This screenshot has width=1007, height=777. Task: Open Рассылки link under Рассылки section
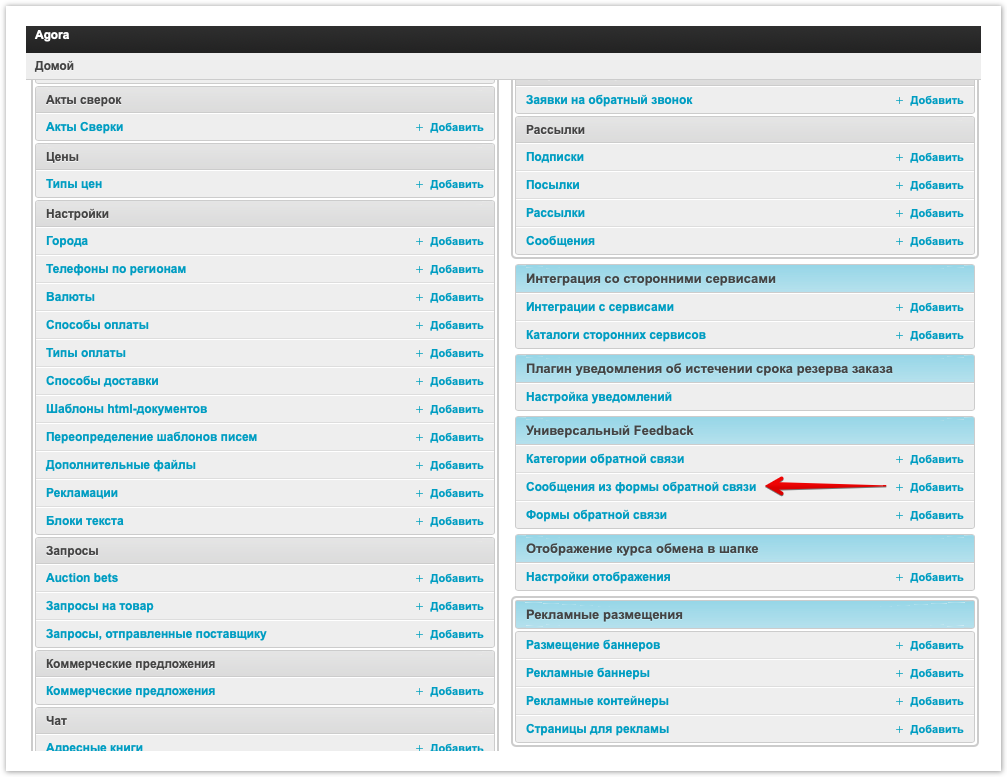[555, 213]
